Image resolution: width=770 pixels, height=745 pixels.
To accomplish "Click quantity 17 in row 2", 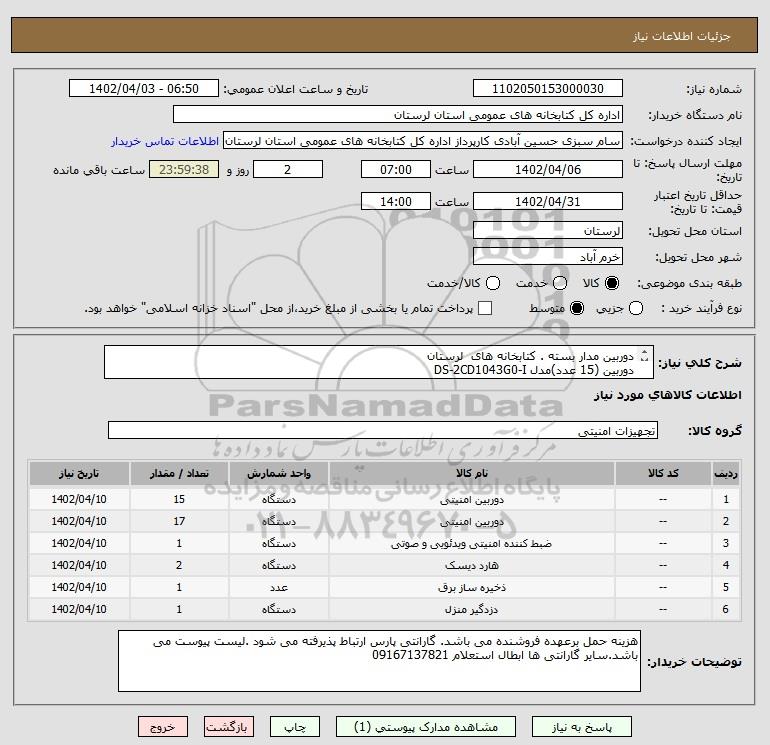I will point(179,522).
